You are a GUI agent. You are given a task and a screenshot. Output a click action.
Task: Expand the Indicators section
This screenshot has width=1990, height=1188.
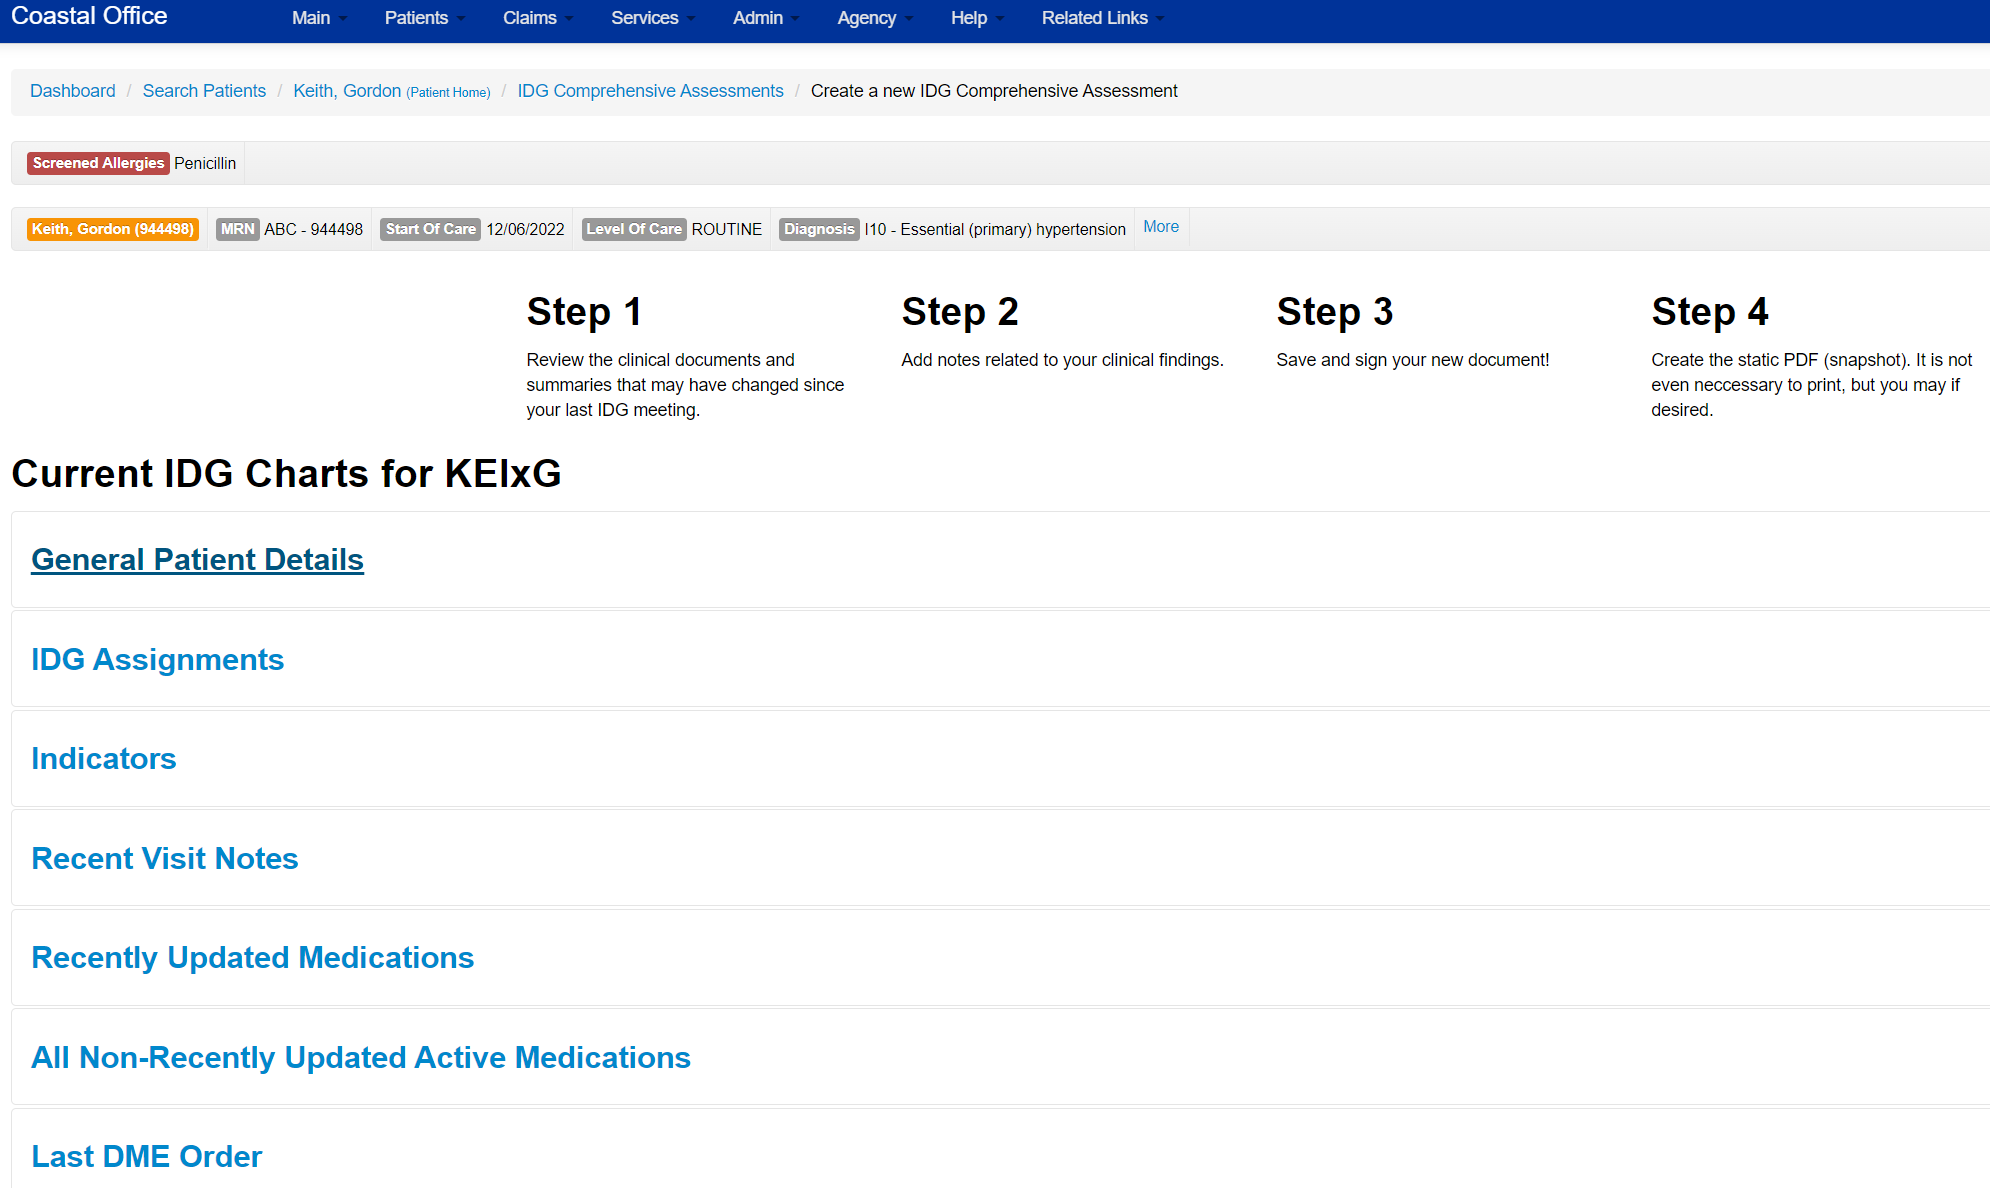pos(103,759)
